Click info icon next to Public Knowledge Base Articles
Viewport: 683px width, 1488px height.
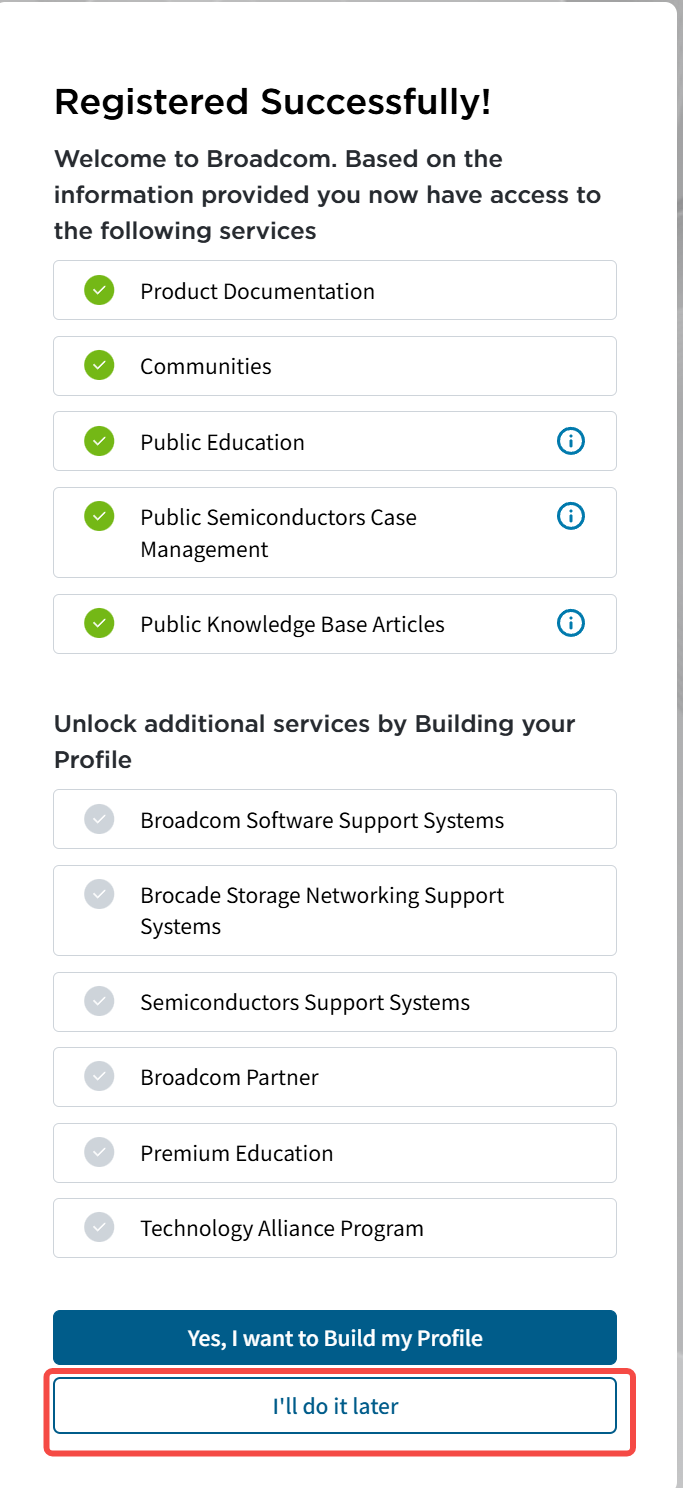click(x=570, y=623)
